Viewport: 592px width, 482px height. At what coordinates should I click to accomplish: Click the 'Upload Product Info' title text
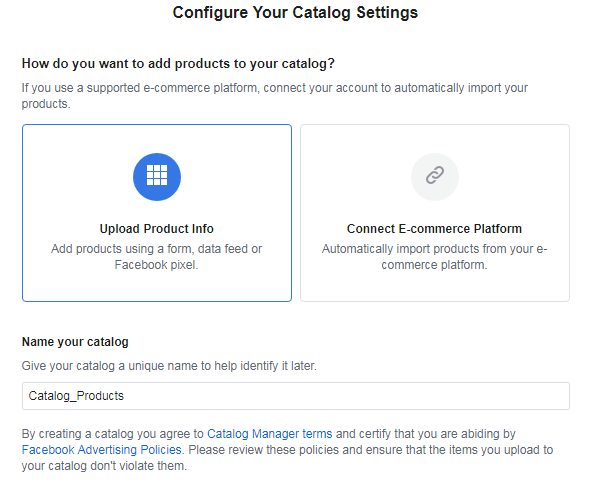point(157,229)
